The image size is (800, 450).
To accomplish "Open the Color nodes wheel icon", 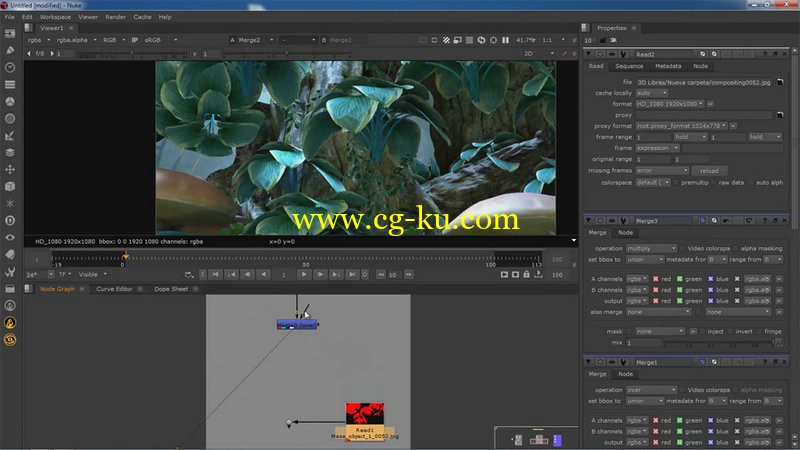I will coord(10,102).
